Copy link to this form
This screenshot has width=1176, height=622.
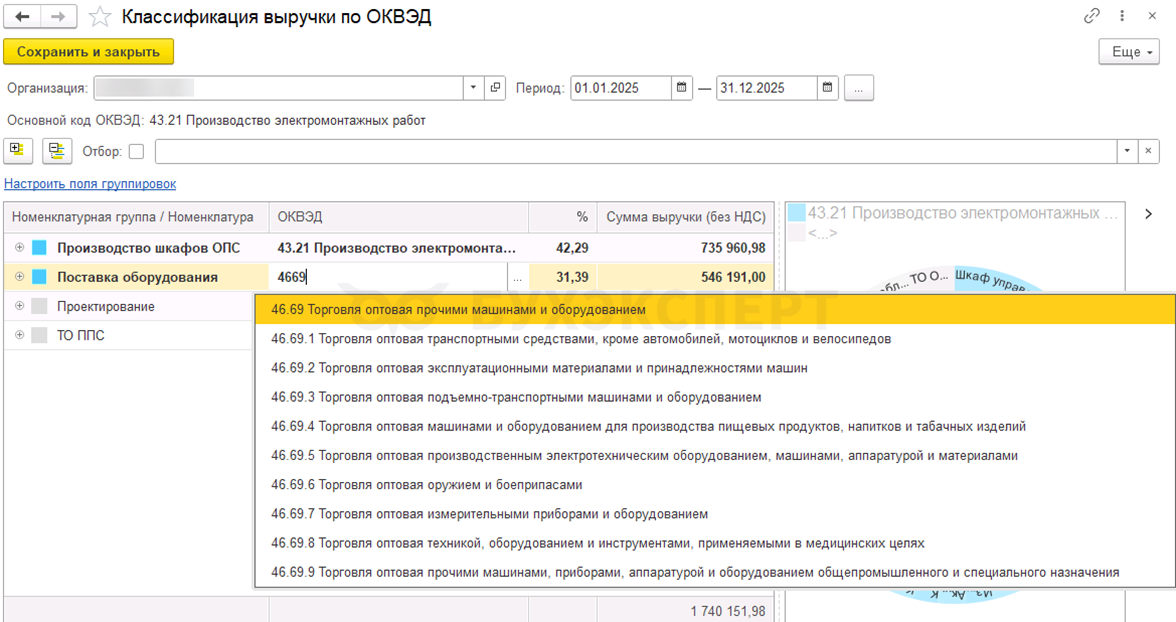point(1092,17)
